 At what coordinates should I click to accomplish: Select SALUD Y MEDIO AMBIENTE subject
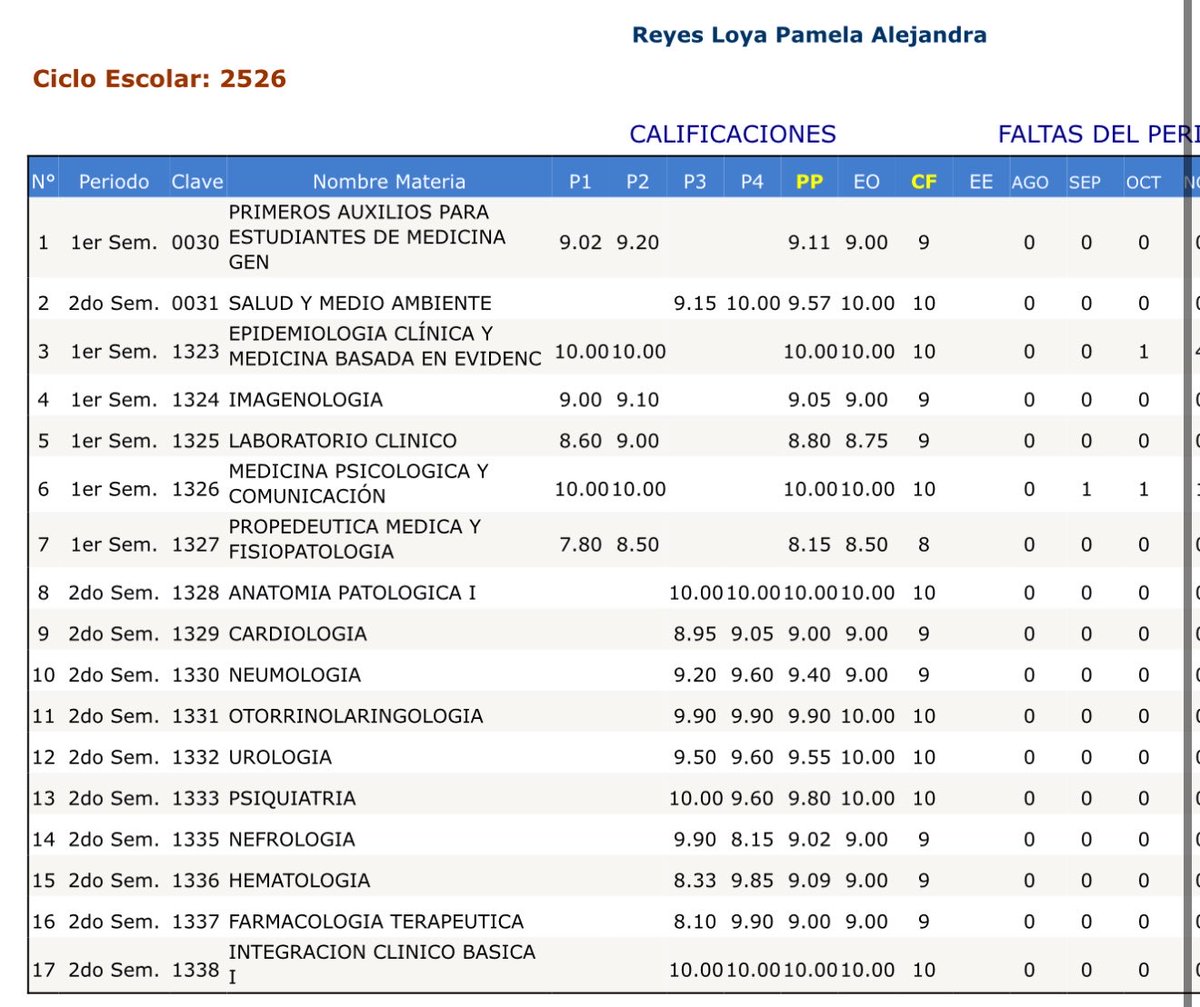(360, 303)
